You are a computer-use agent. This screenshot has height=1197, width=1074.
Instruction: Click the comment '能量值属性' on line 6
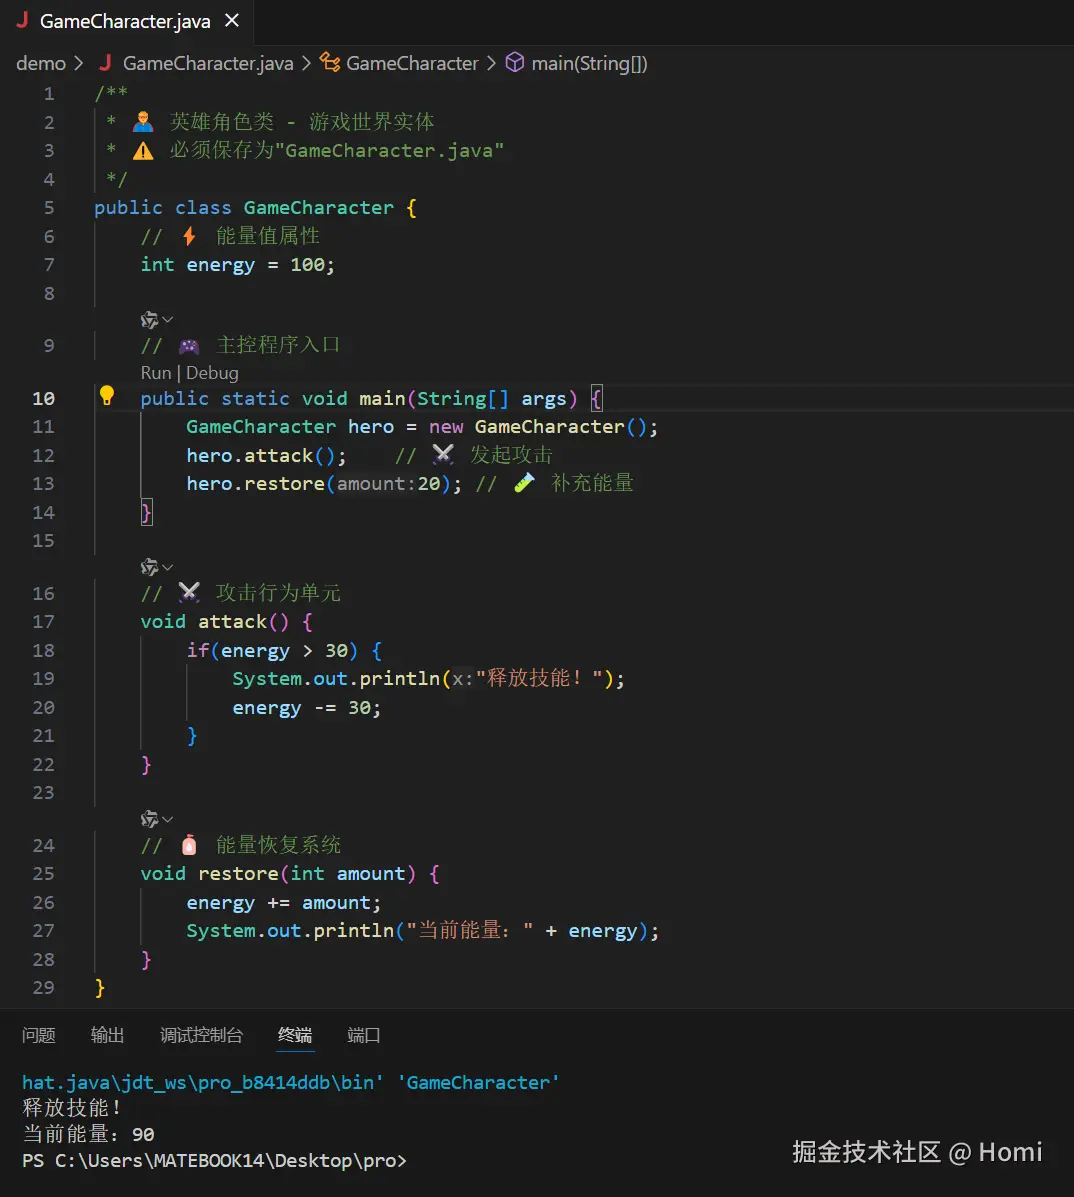(x=267, y=237)
